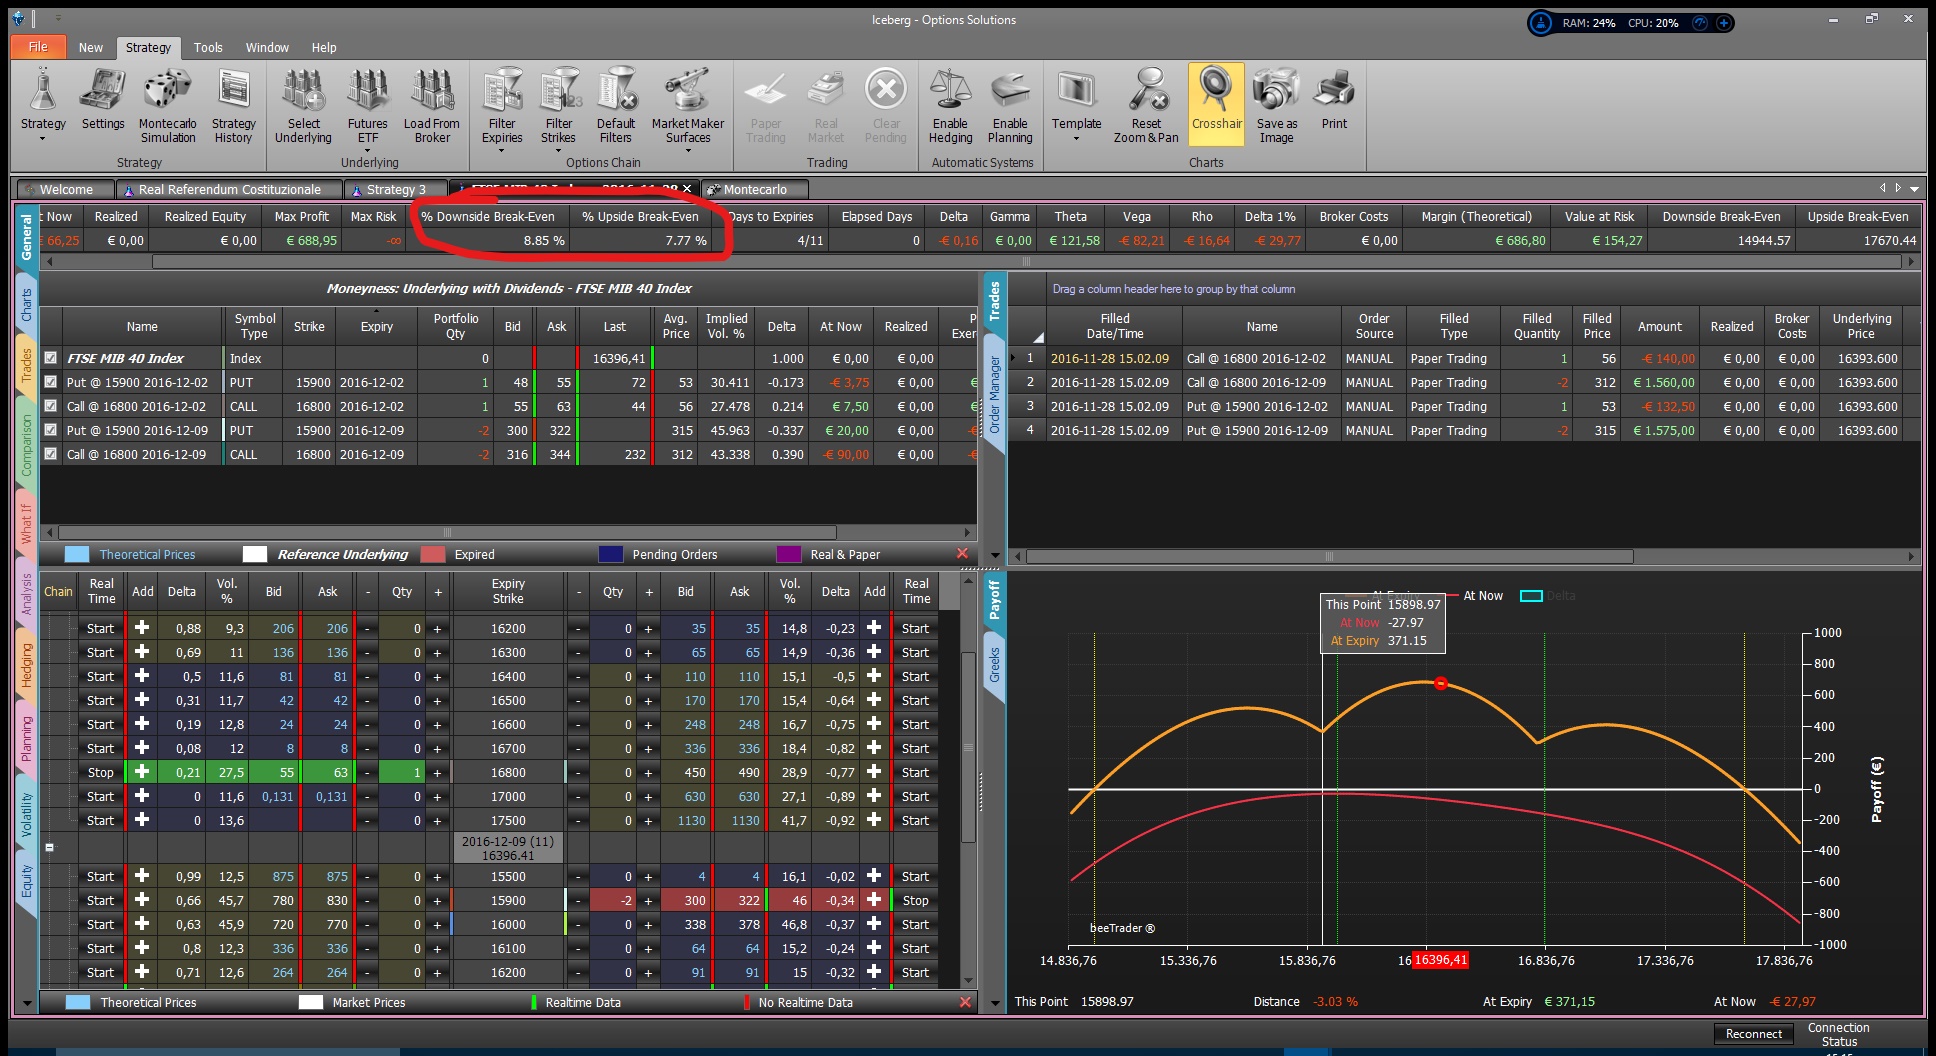Click the Reconnect button
This screenshot has width=1936, height=1056.
(1754, 1034)
